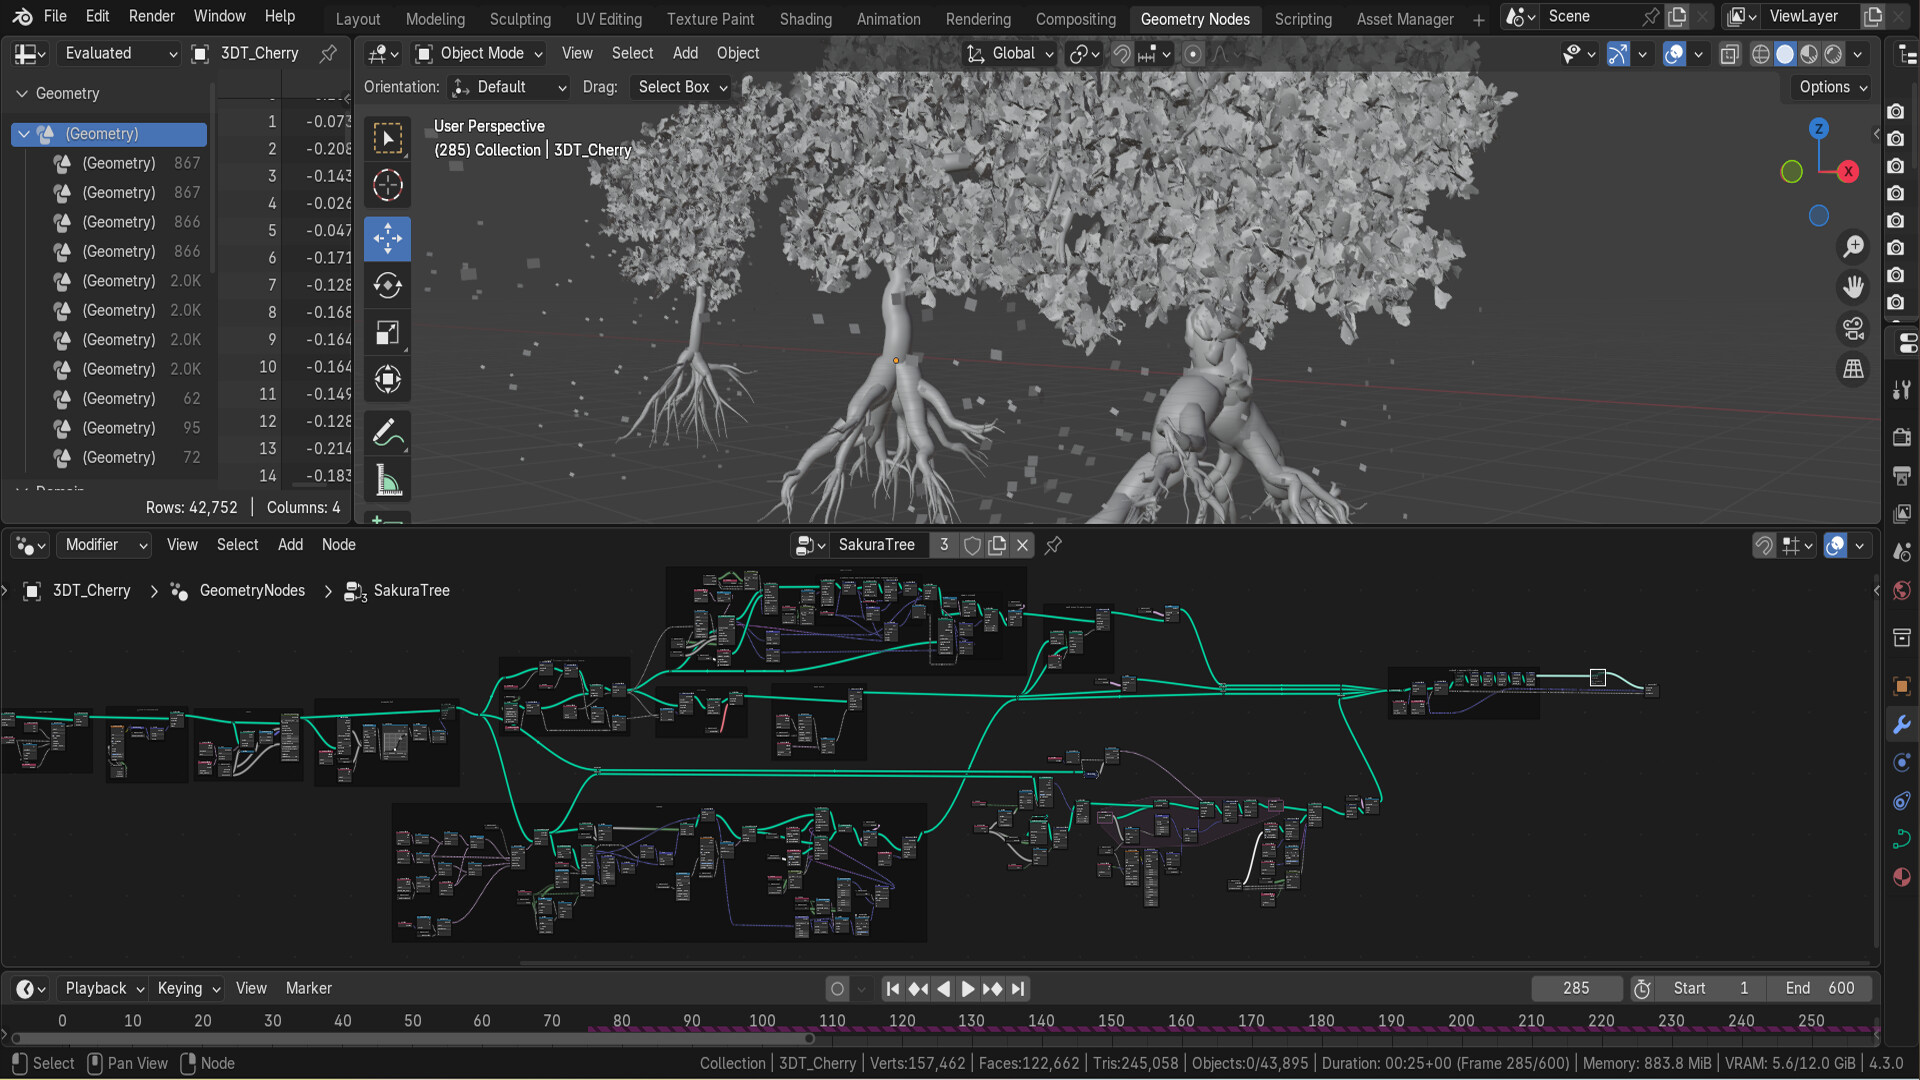Toggle rendered viewport shading mode
Viewport: 1920px width, 1080px height.
[1833, 54]
